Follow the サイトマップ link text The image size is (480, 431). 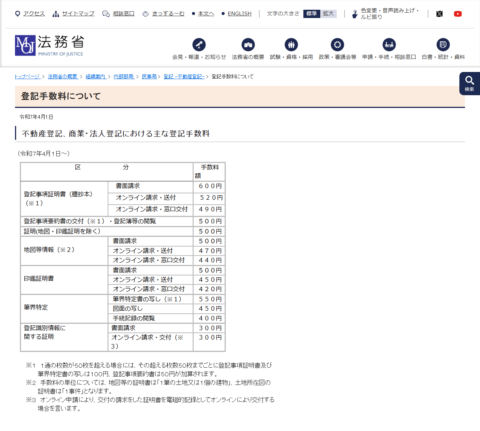pyautogui.click(x=78, y=14)
